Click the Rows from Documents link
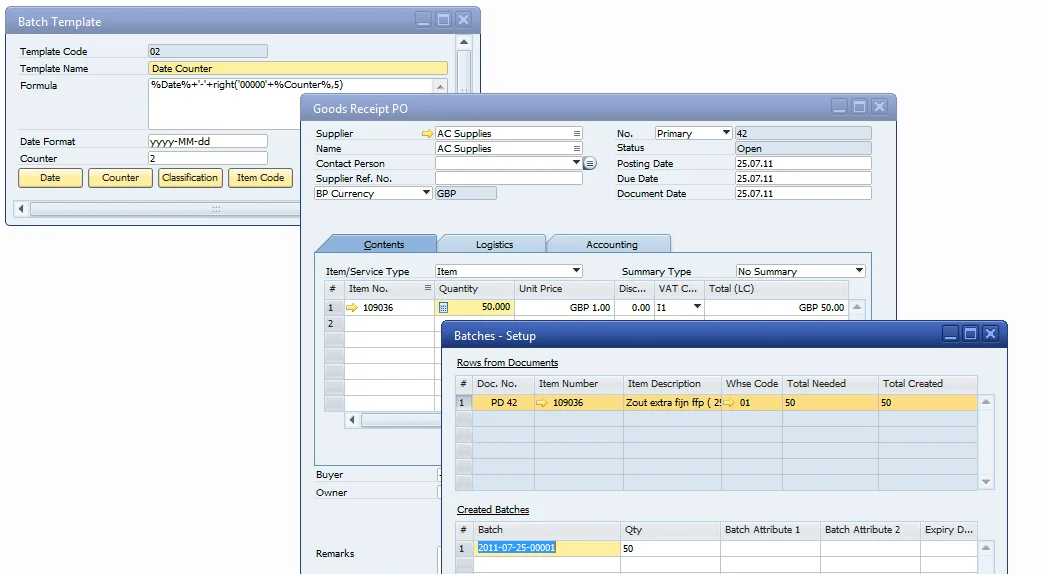The image size is (1041, 576). (507, 362)
